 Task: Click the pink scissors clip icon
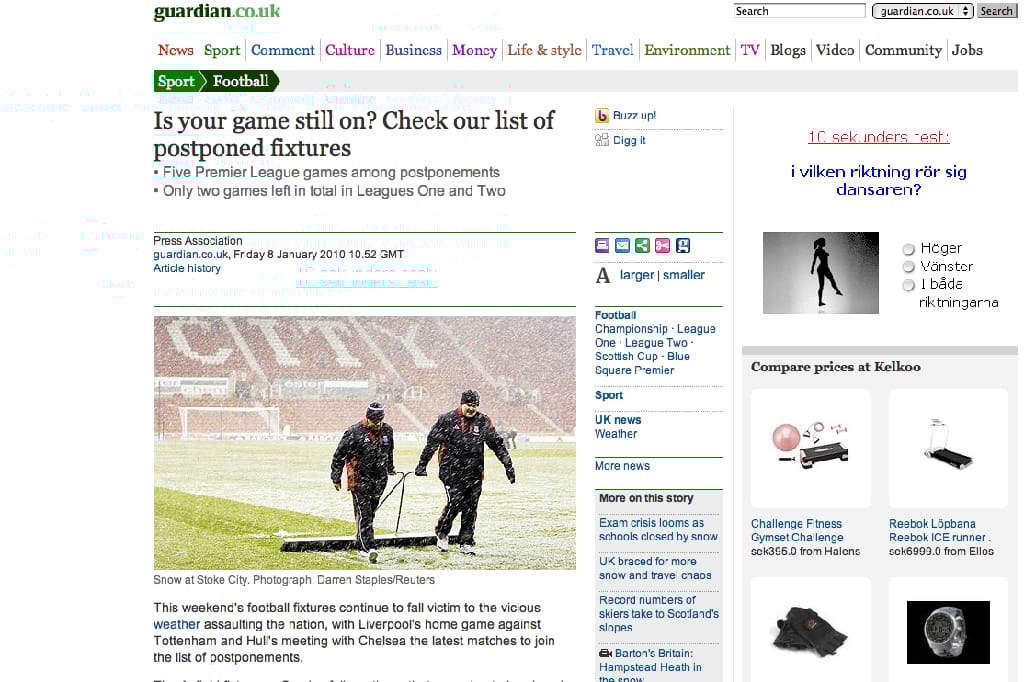tap(662, 246)
